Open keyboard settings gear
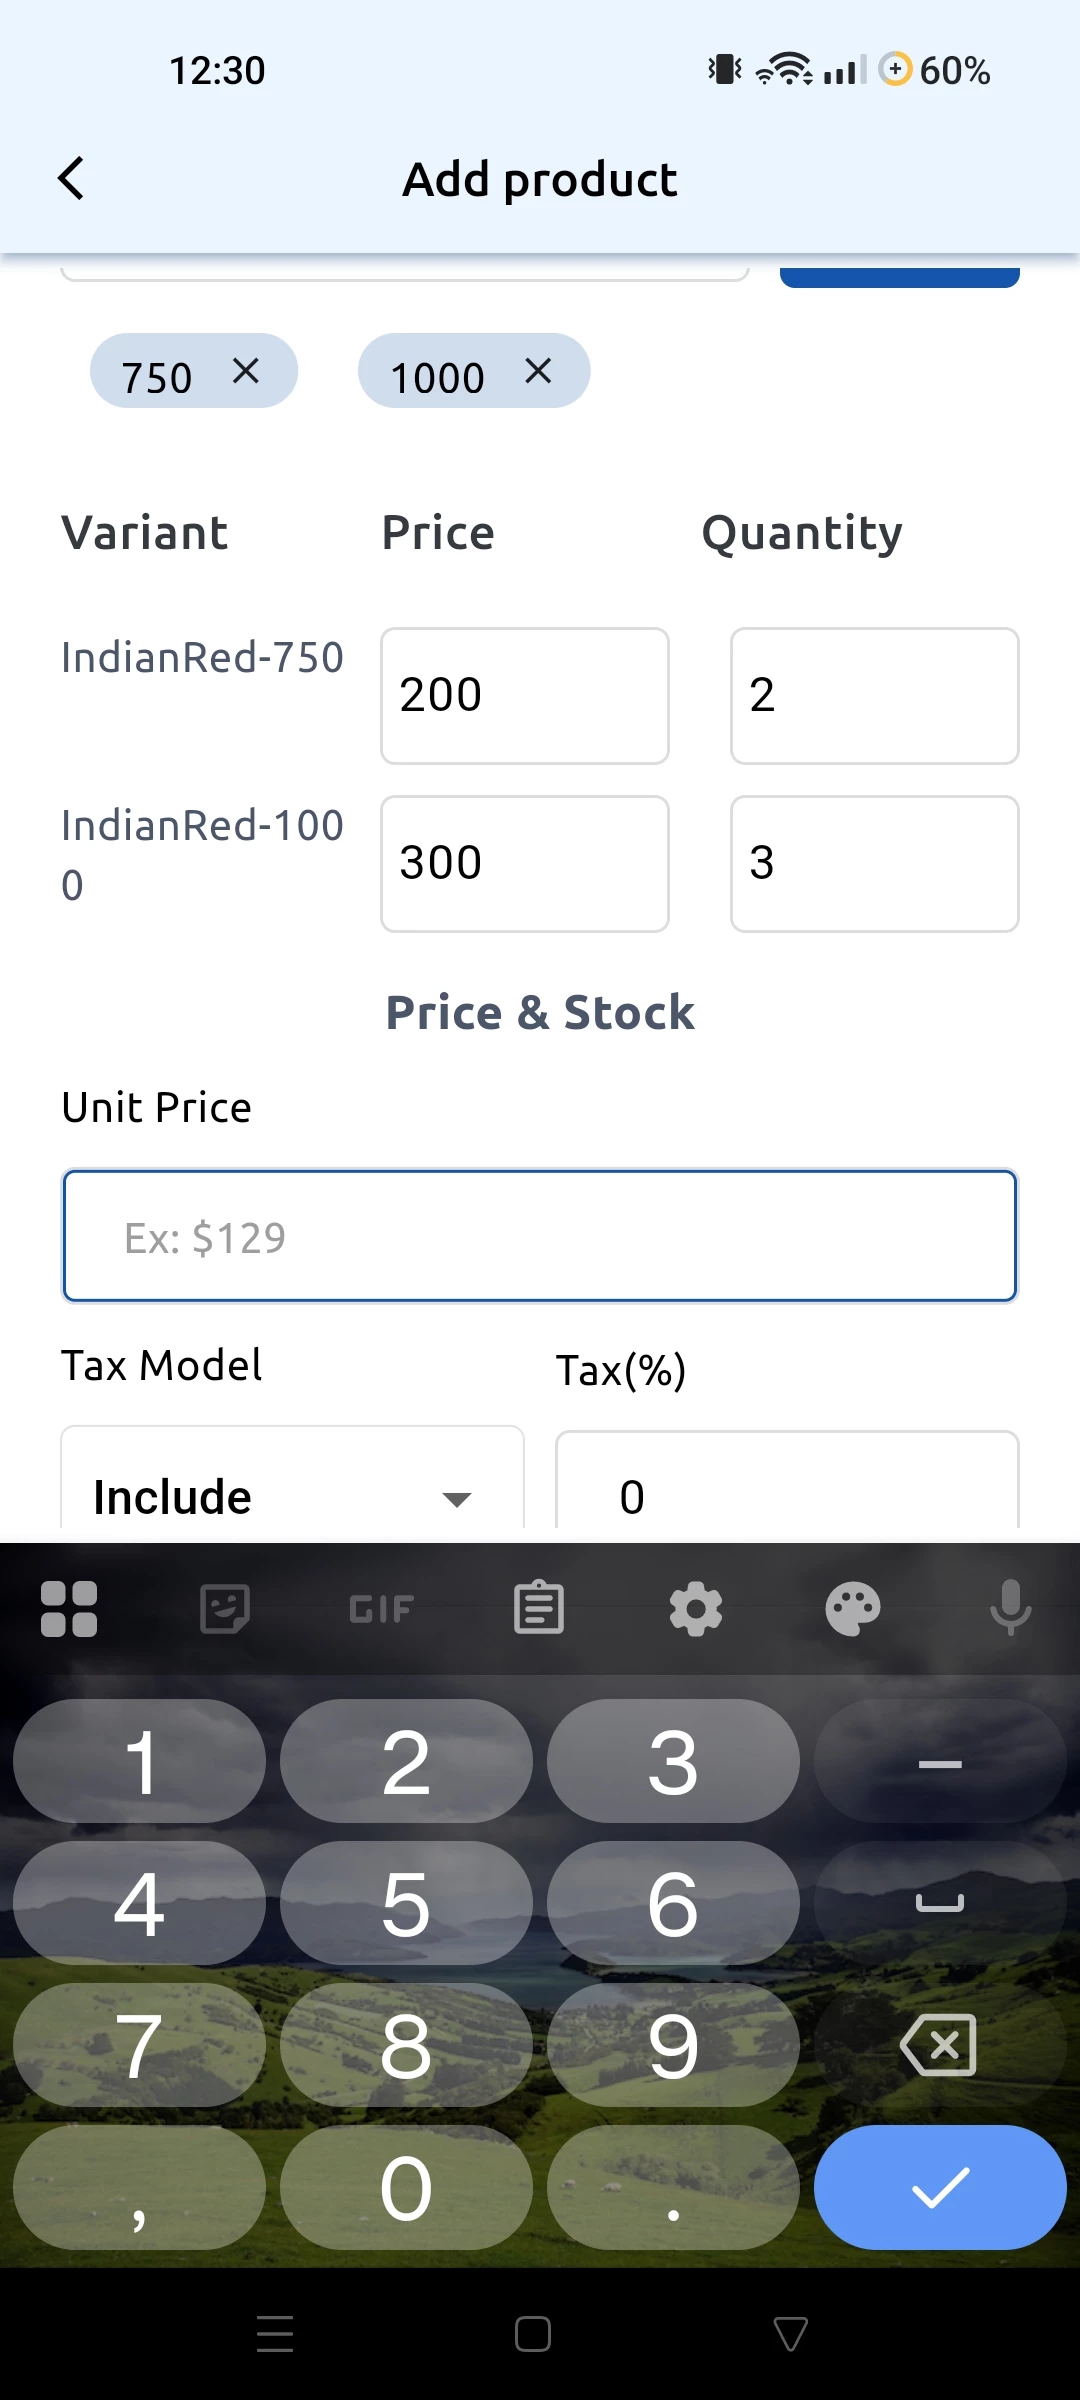 [x=696, y=1609]
